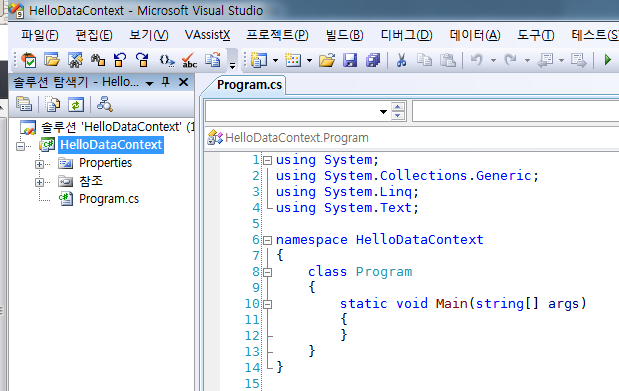The image size is (619, 391).
Task: Expand the Properties folder node
Action: [39, 164]
